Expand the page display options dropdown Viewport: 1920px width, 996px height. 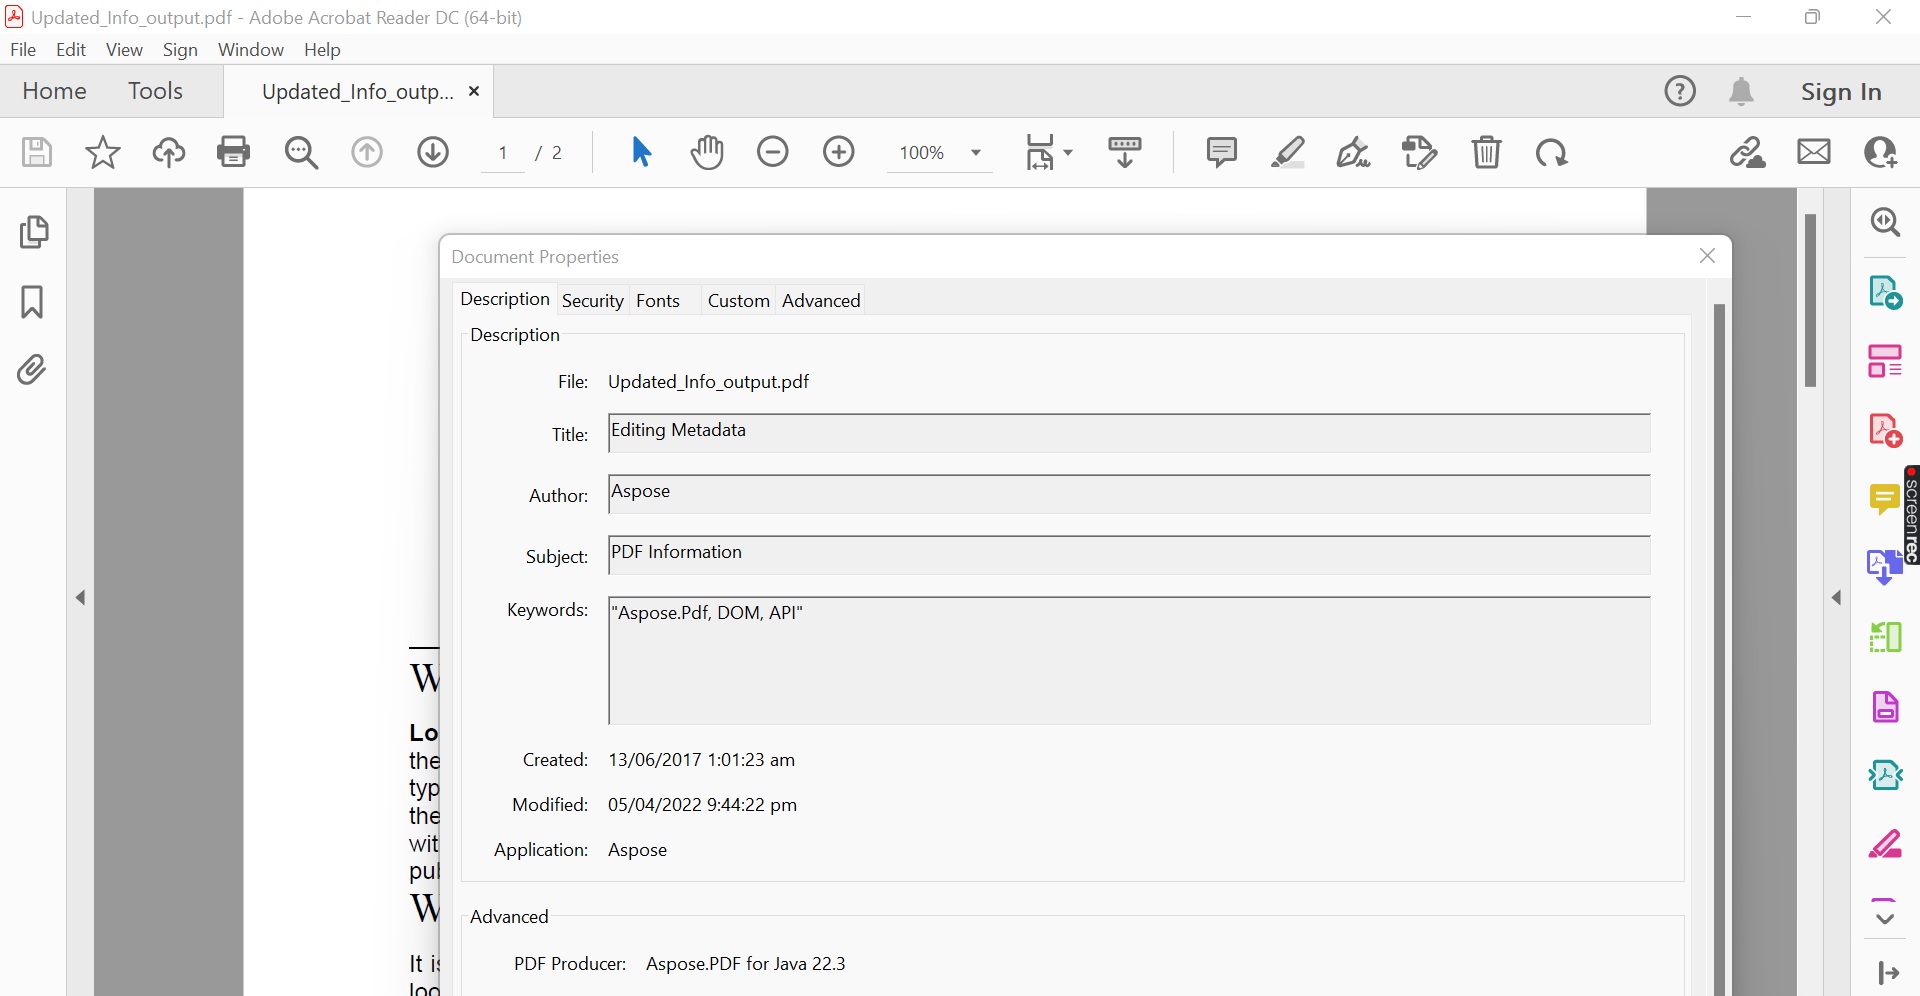pyautogui.click(x=1067, y=152)
